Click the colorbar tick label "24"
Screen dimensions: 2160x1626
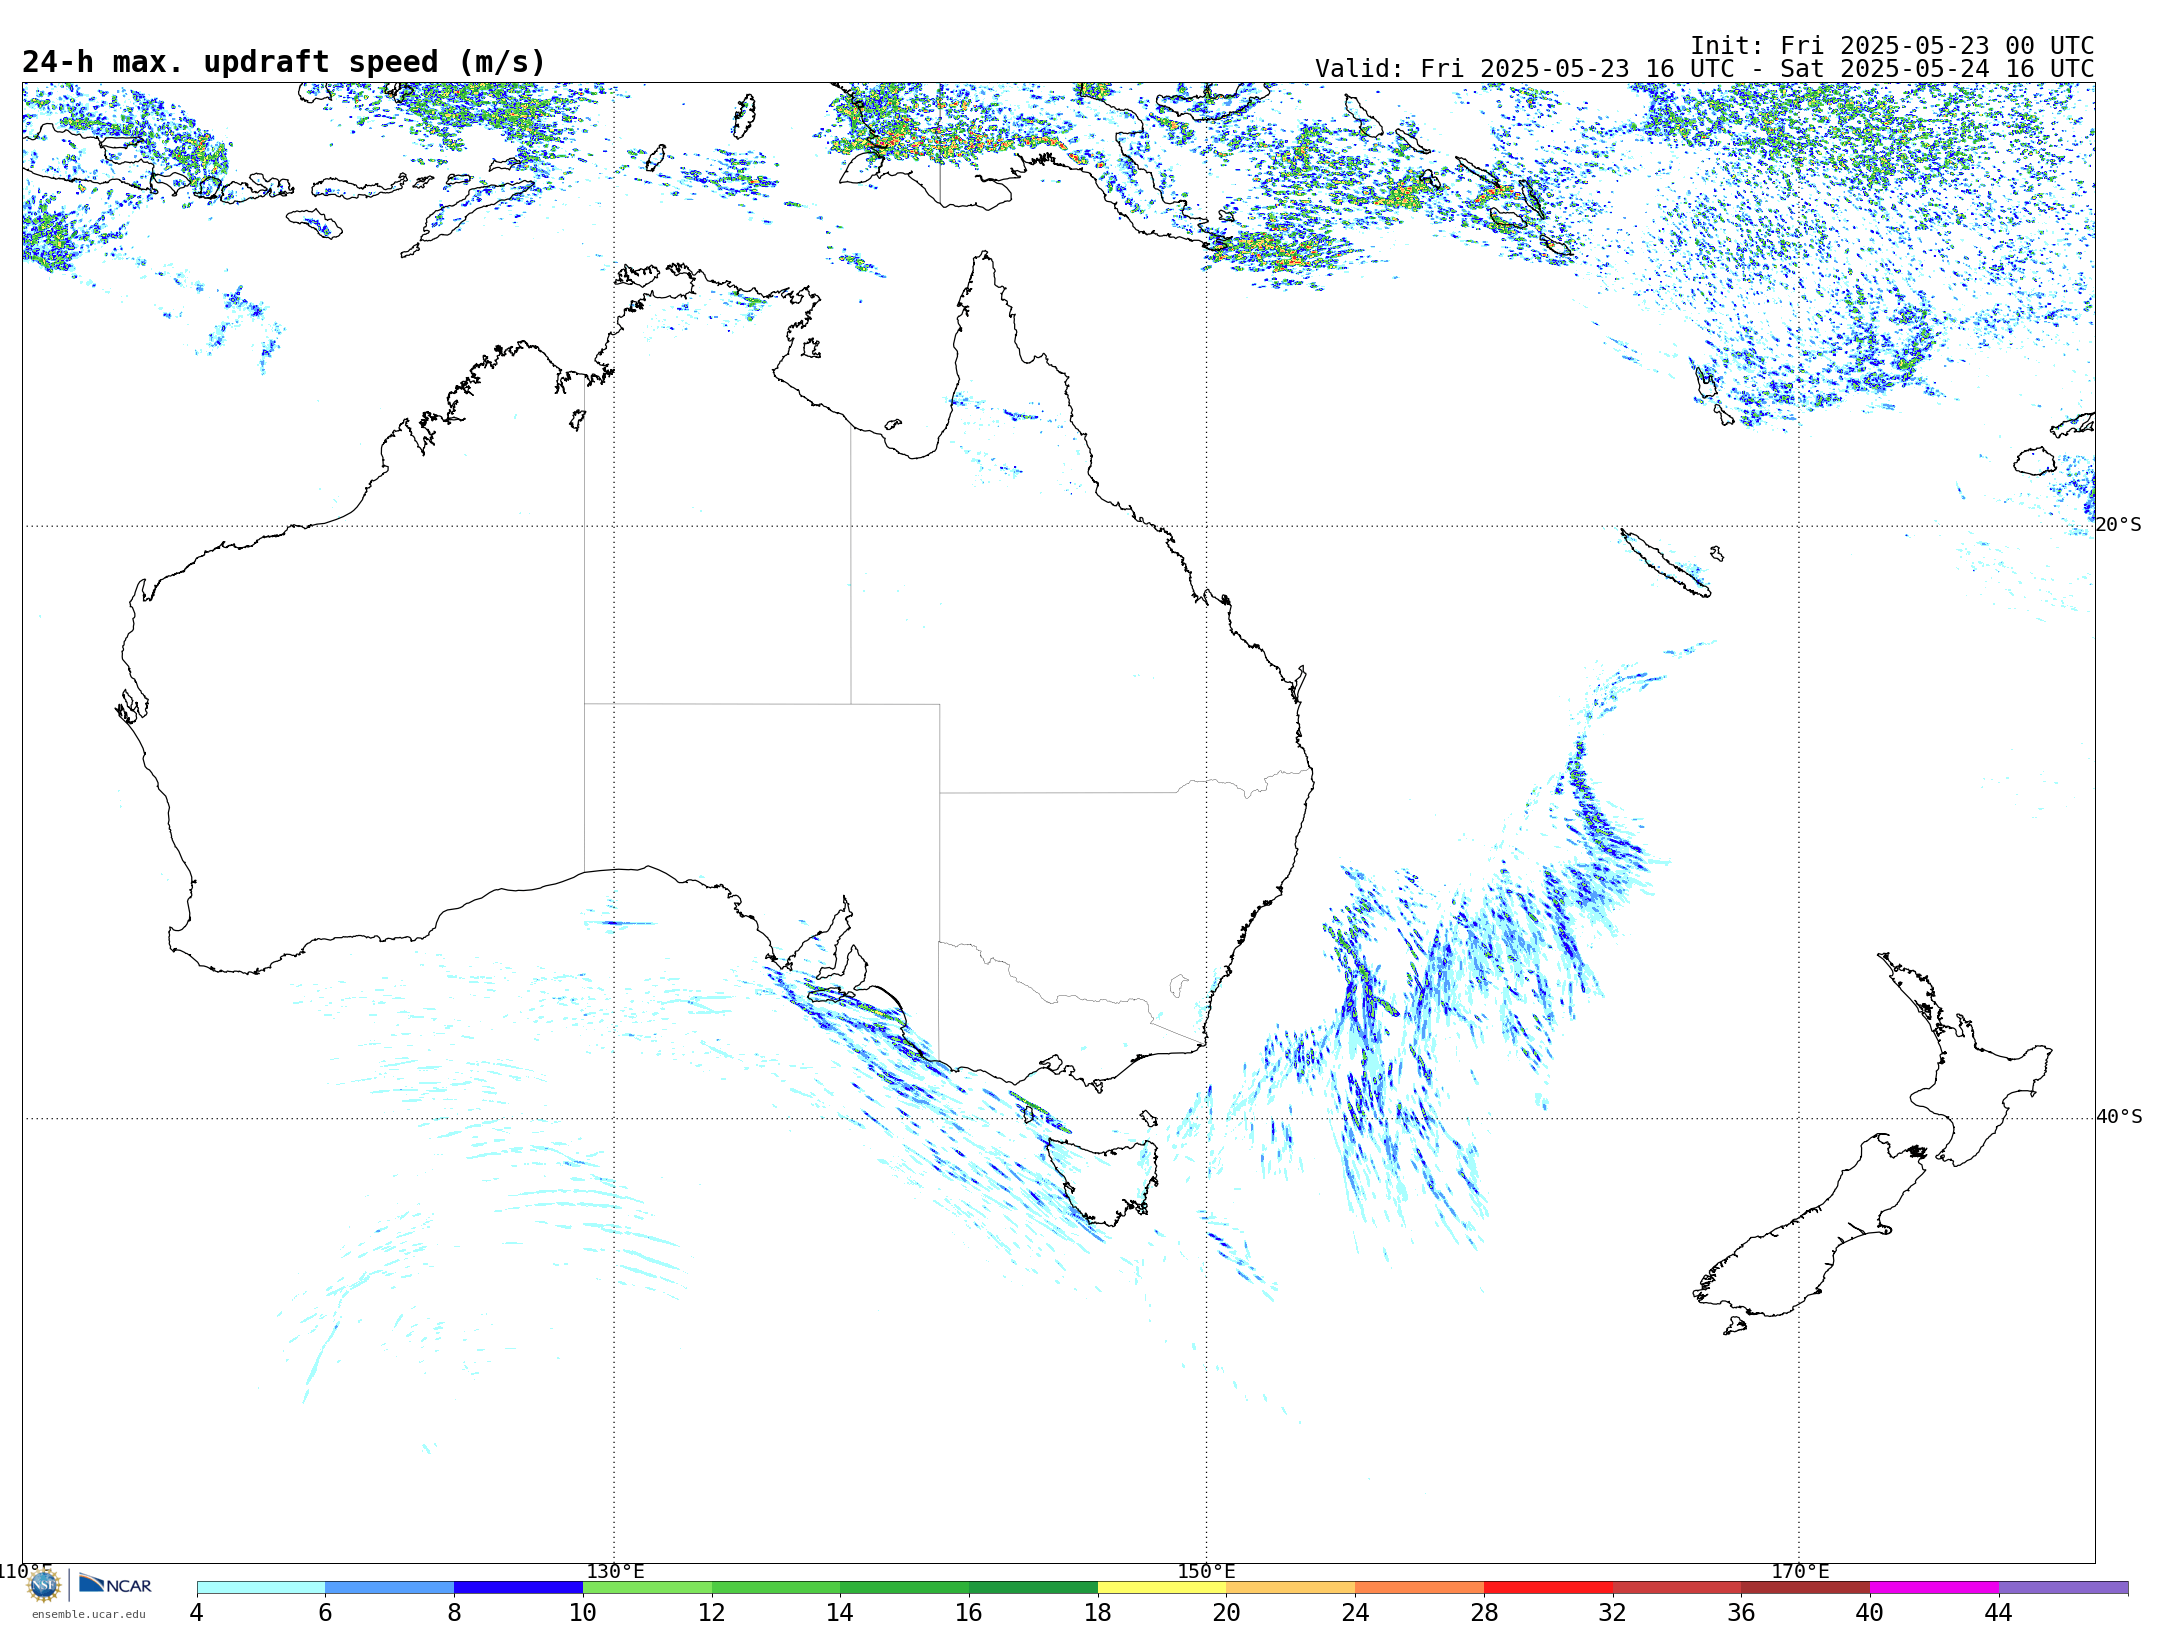pyautogui.click(x=1355, y=1613)
